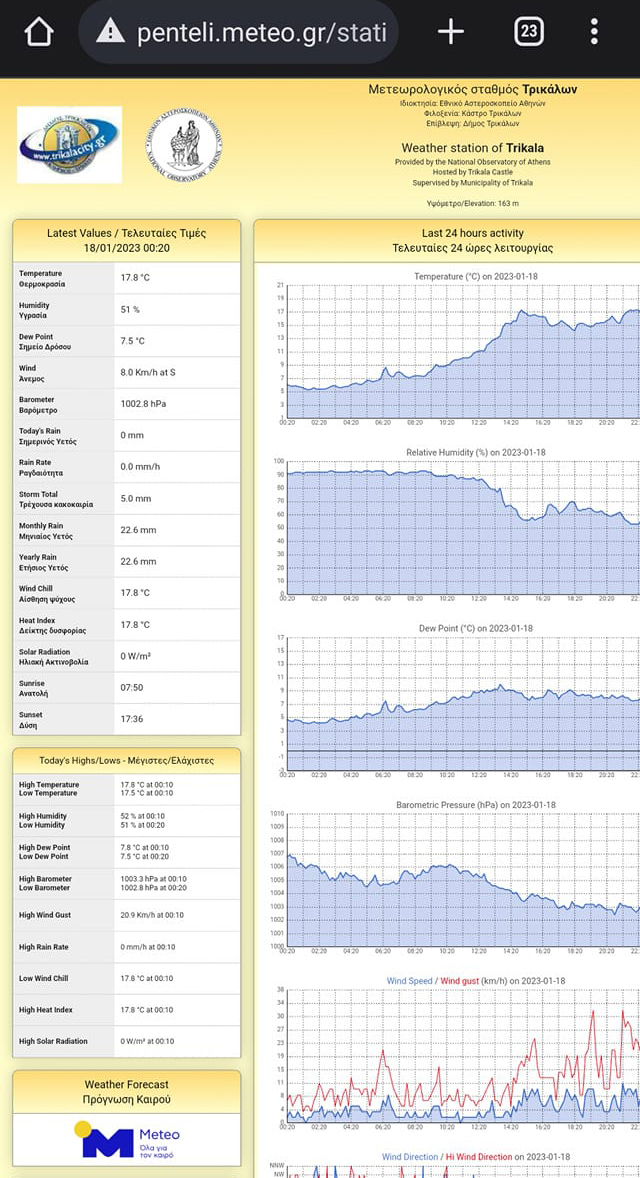Viewport: 640px width, 1178px height.
Task: Tap the not-secure warning triangle icon
Action: (x=110, y=32)
